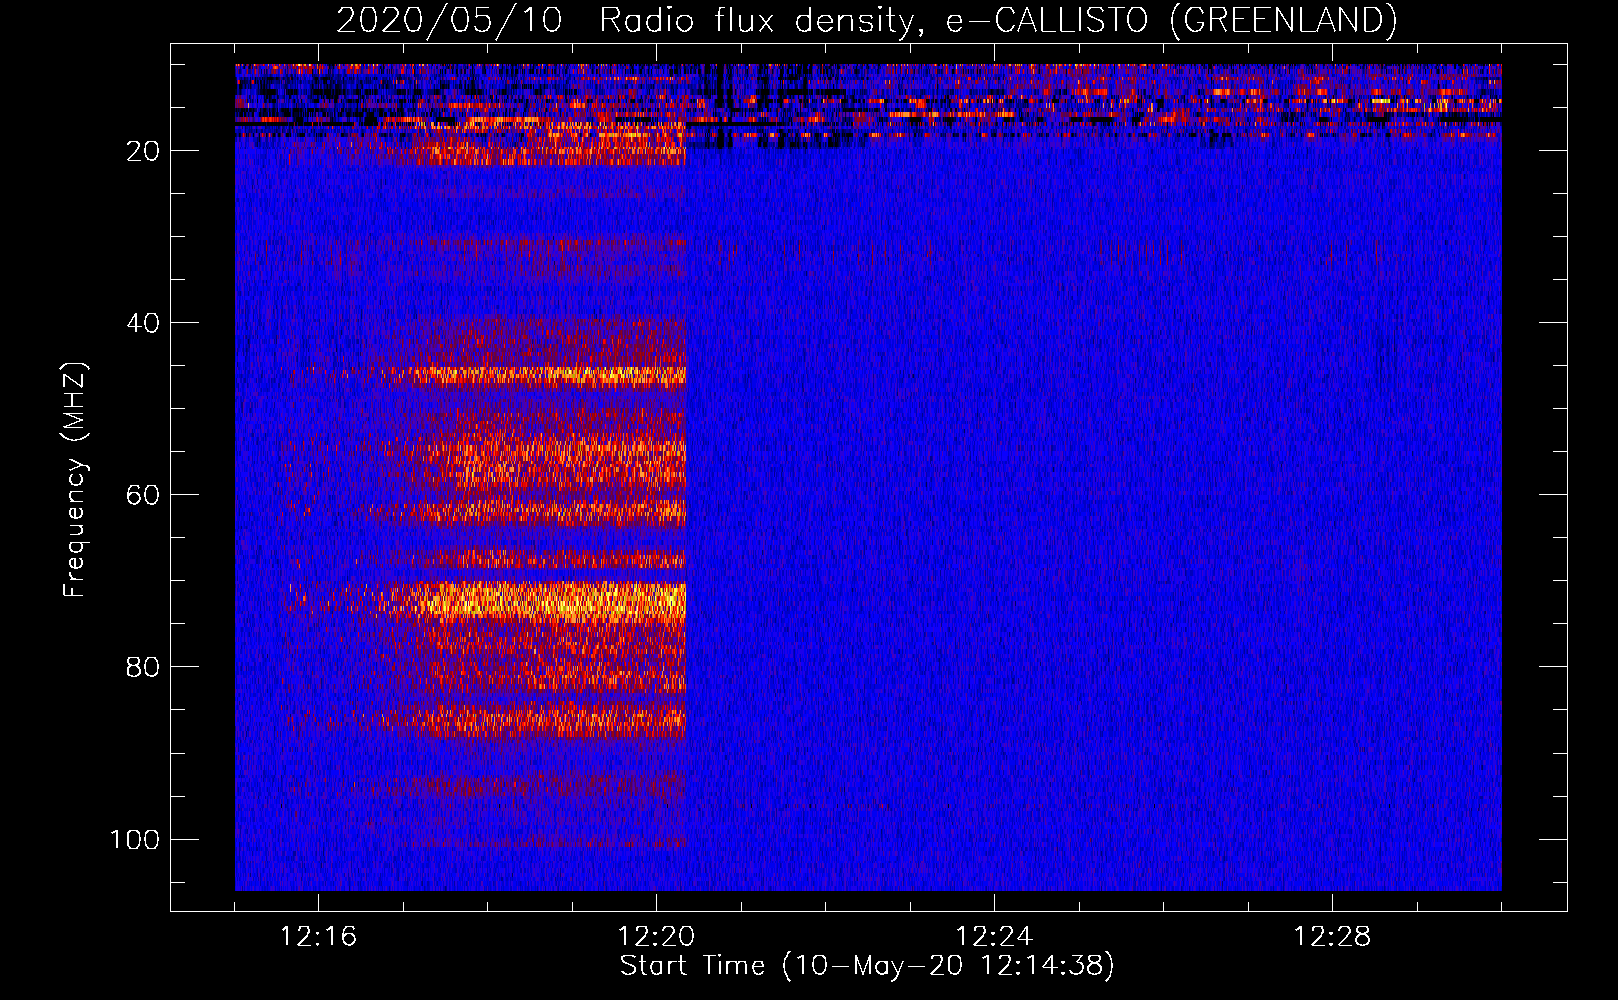Click the 12:16 time tick label
The height and width of the screenshot is (1000, 1618).
(x=318, y=937)
